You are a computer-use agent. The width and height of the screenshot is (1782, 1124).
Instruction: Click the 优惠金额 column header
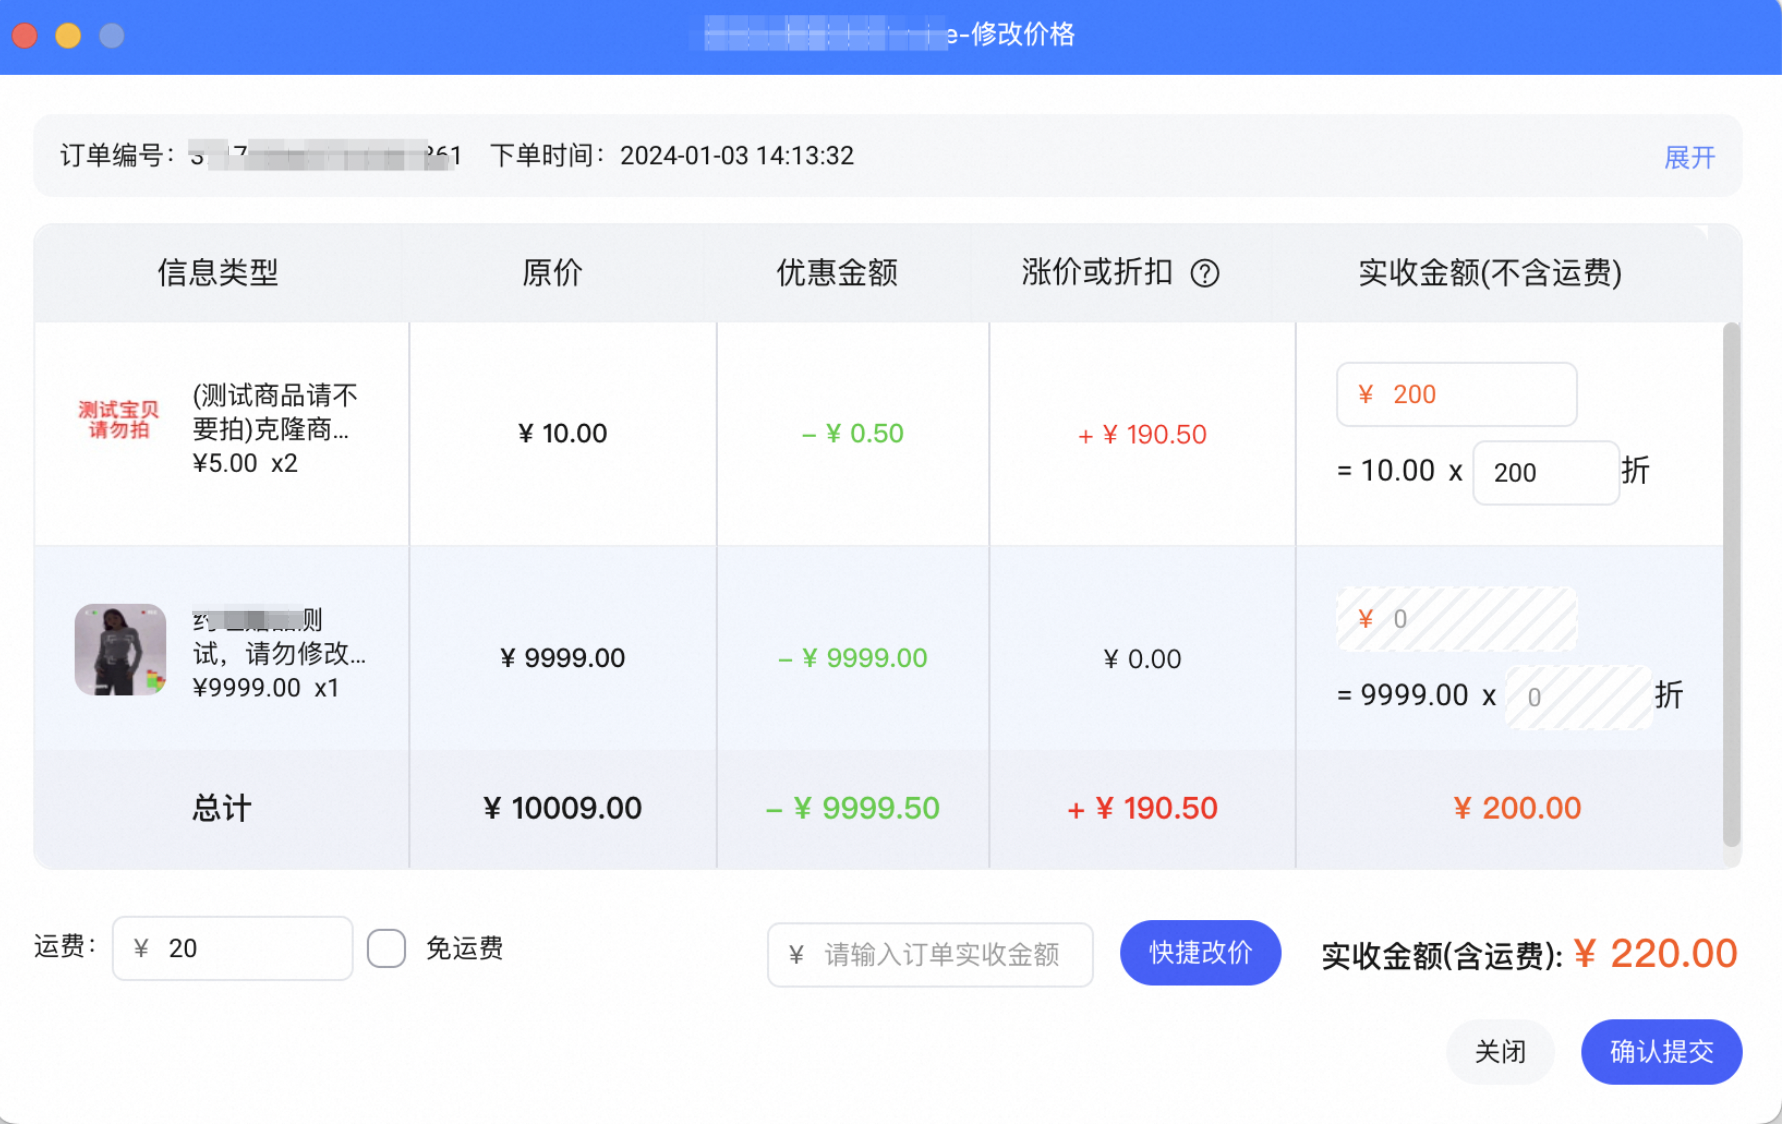[837, 272]
